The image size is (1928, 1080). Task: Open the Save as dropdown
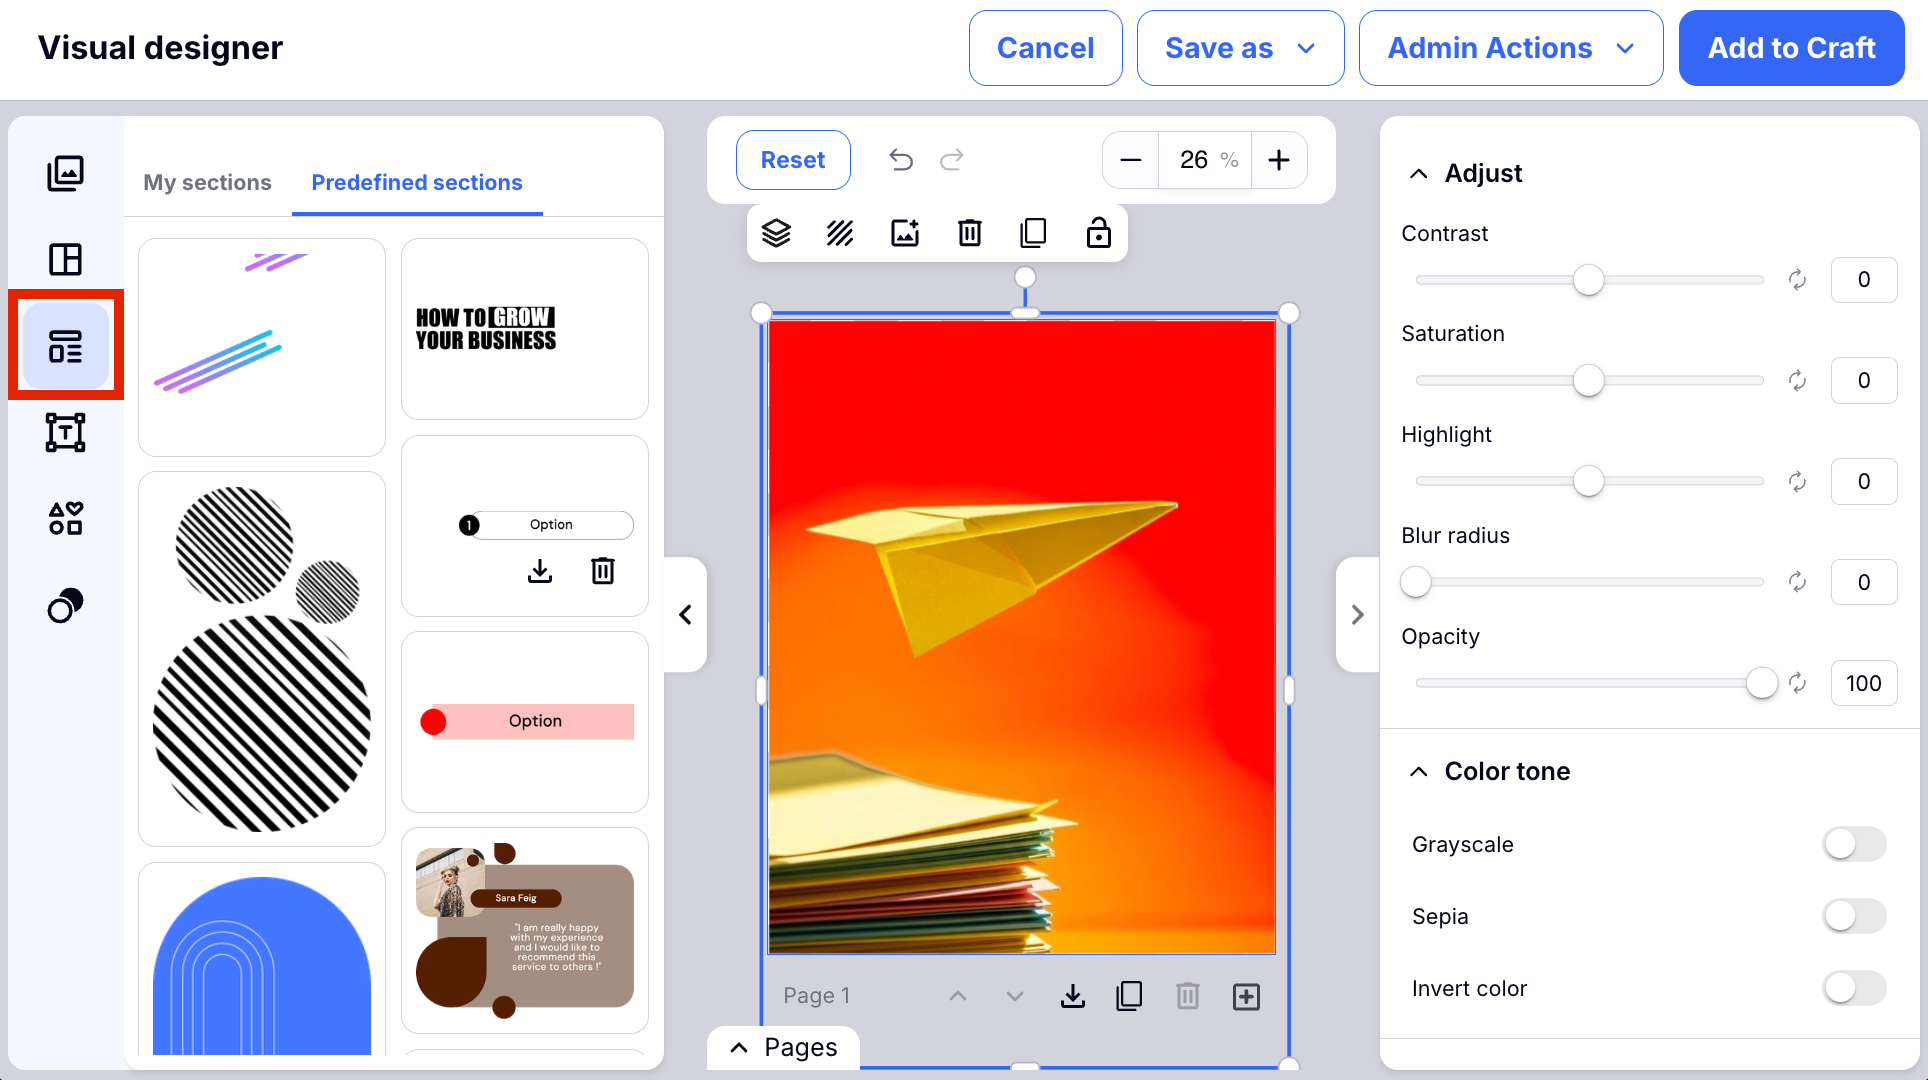[x=1240, y=48]
